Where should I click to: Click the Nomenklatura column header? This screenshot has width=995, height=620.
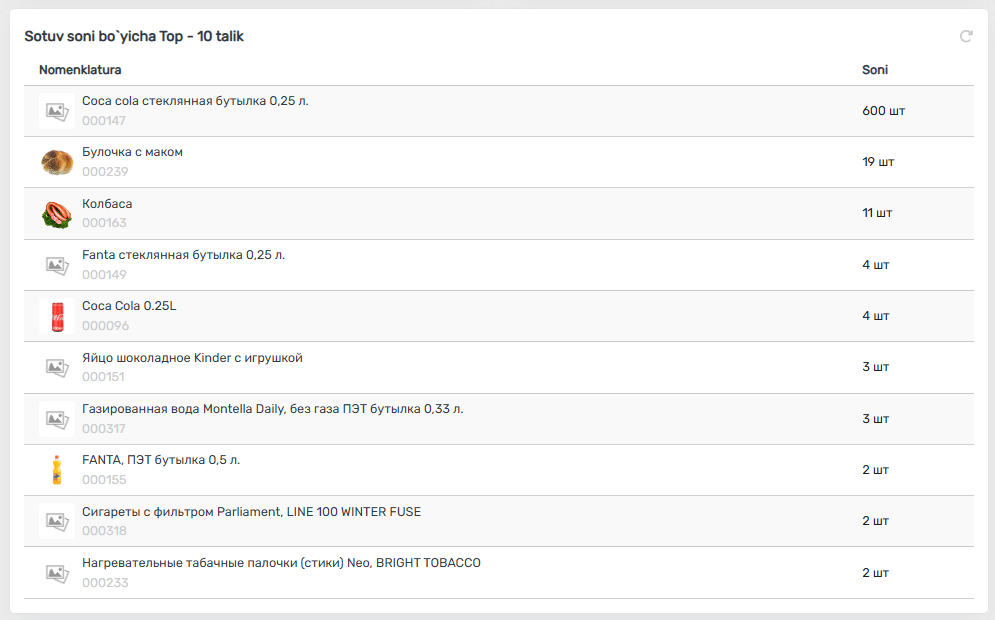tap(80, 70)
